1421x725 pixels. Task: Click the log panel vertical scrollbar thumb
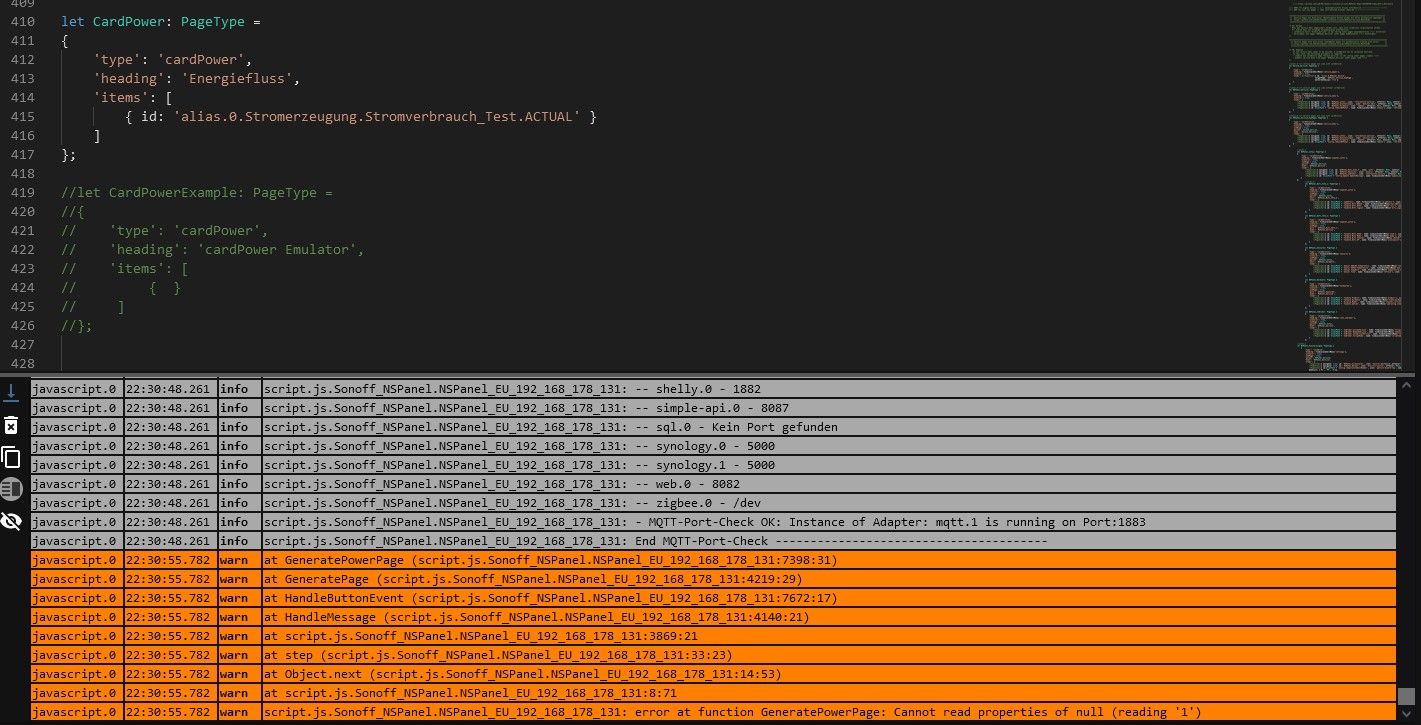point(1407,696)
